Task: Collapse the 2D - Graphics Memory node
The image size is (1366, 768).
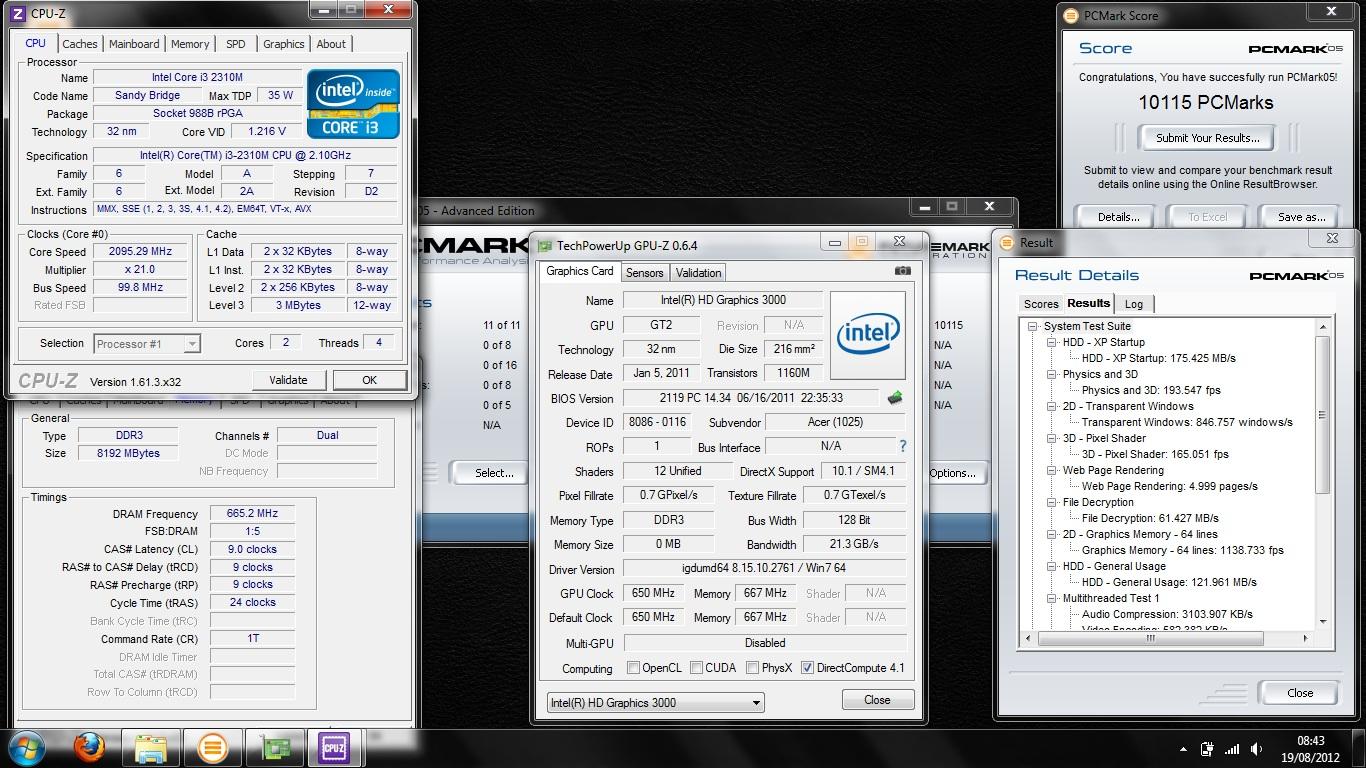Action: click(1052, 534)
